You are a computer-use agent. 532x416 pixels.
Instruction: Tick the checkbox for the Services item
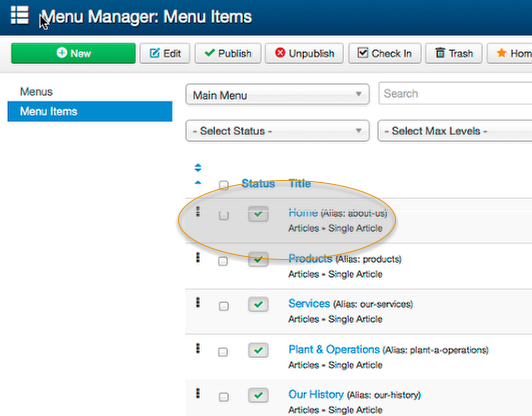224,306
